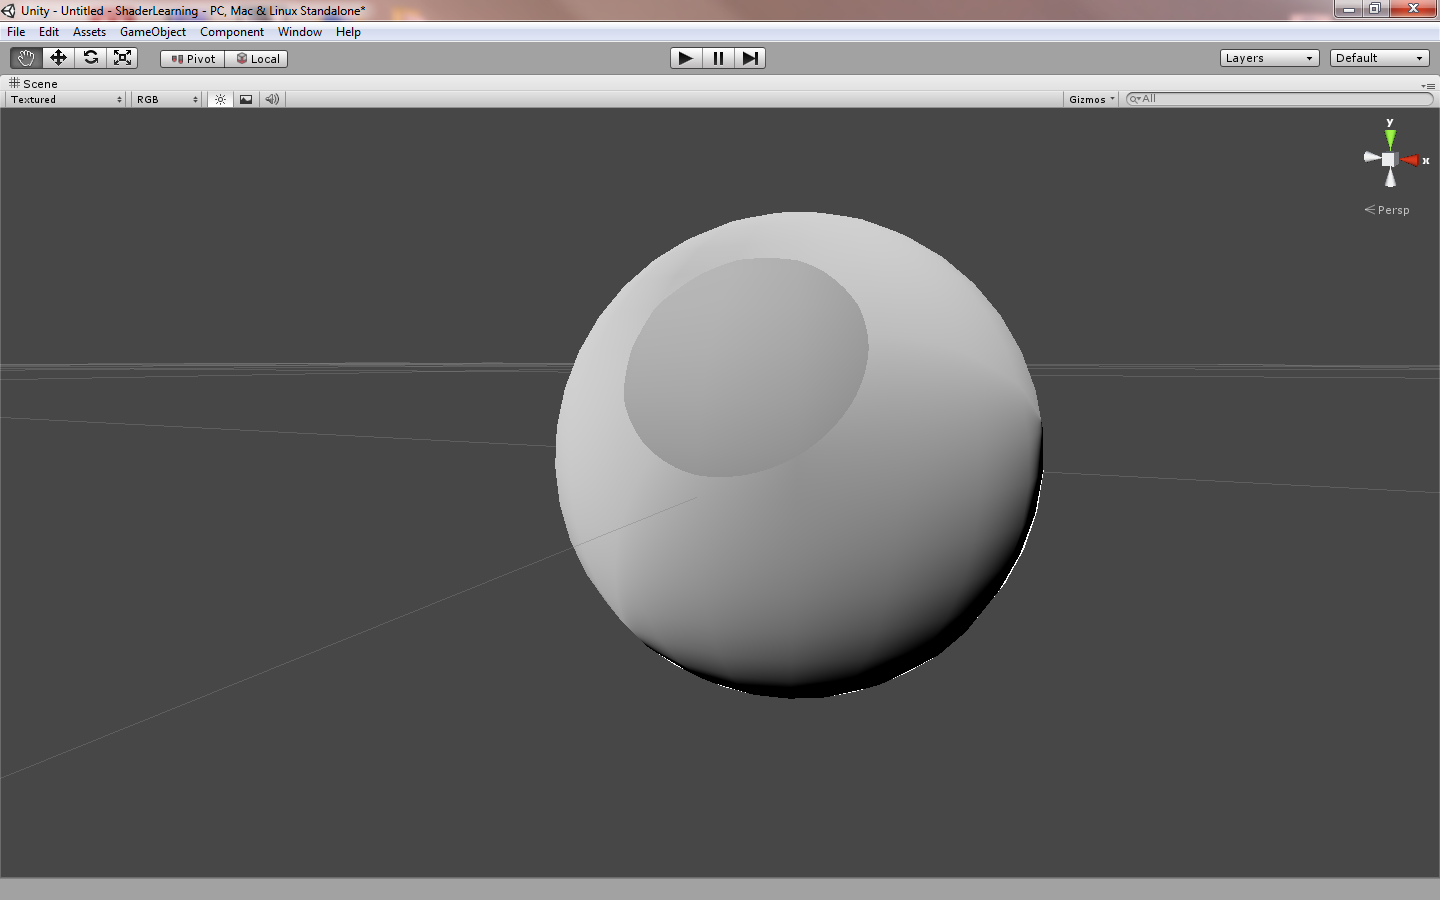Close the Unity window
The image size is (1440, 900).
click(1413, 9)
